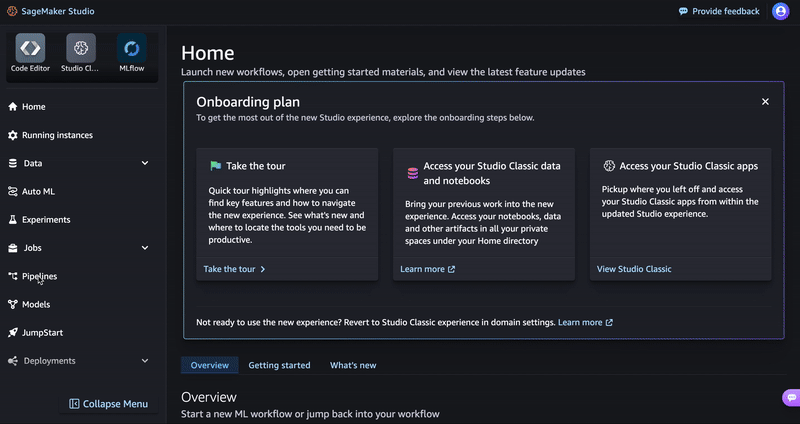800x424 pixels.
Task: Collapse the sidebar menu
Action: click(x=108, y=404)
